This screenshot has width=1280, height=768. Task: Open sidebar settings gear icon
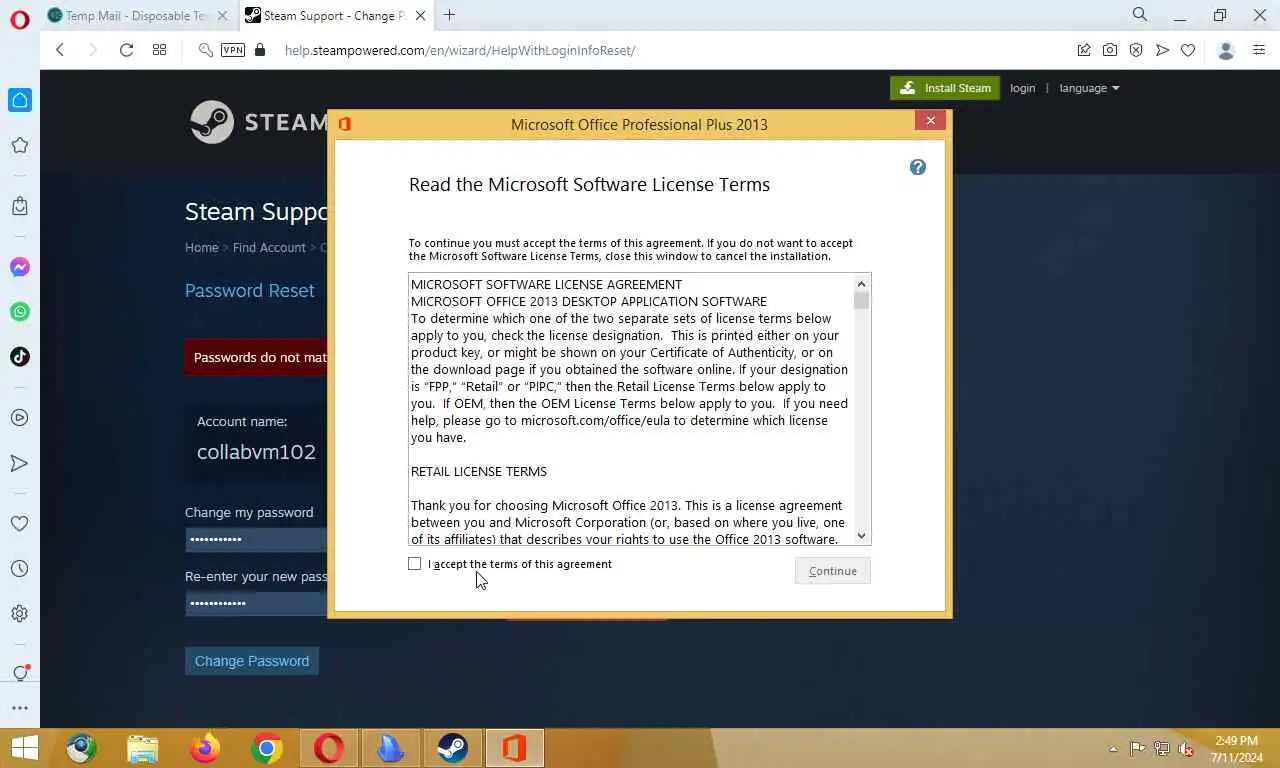(x=20, y=614)
